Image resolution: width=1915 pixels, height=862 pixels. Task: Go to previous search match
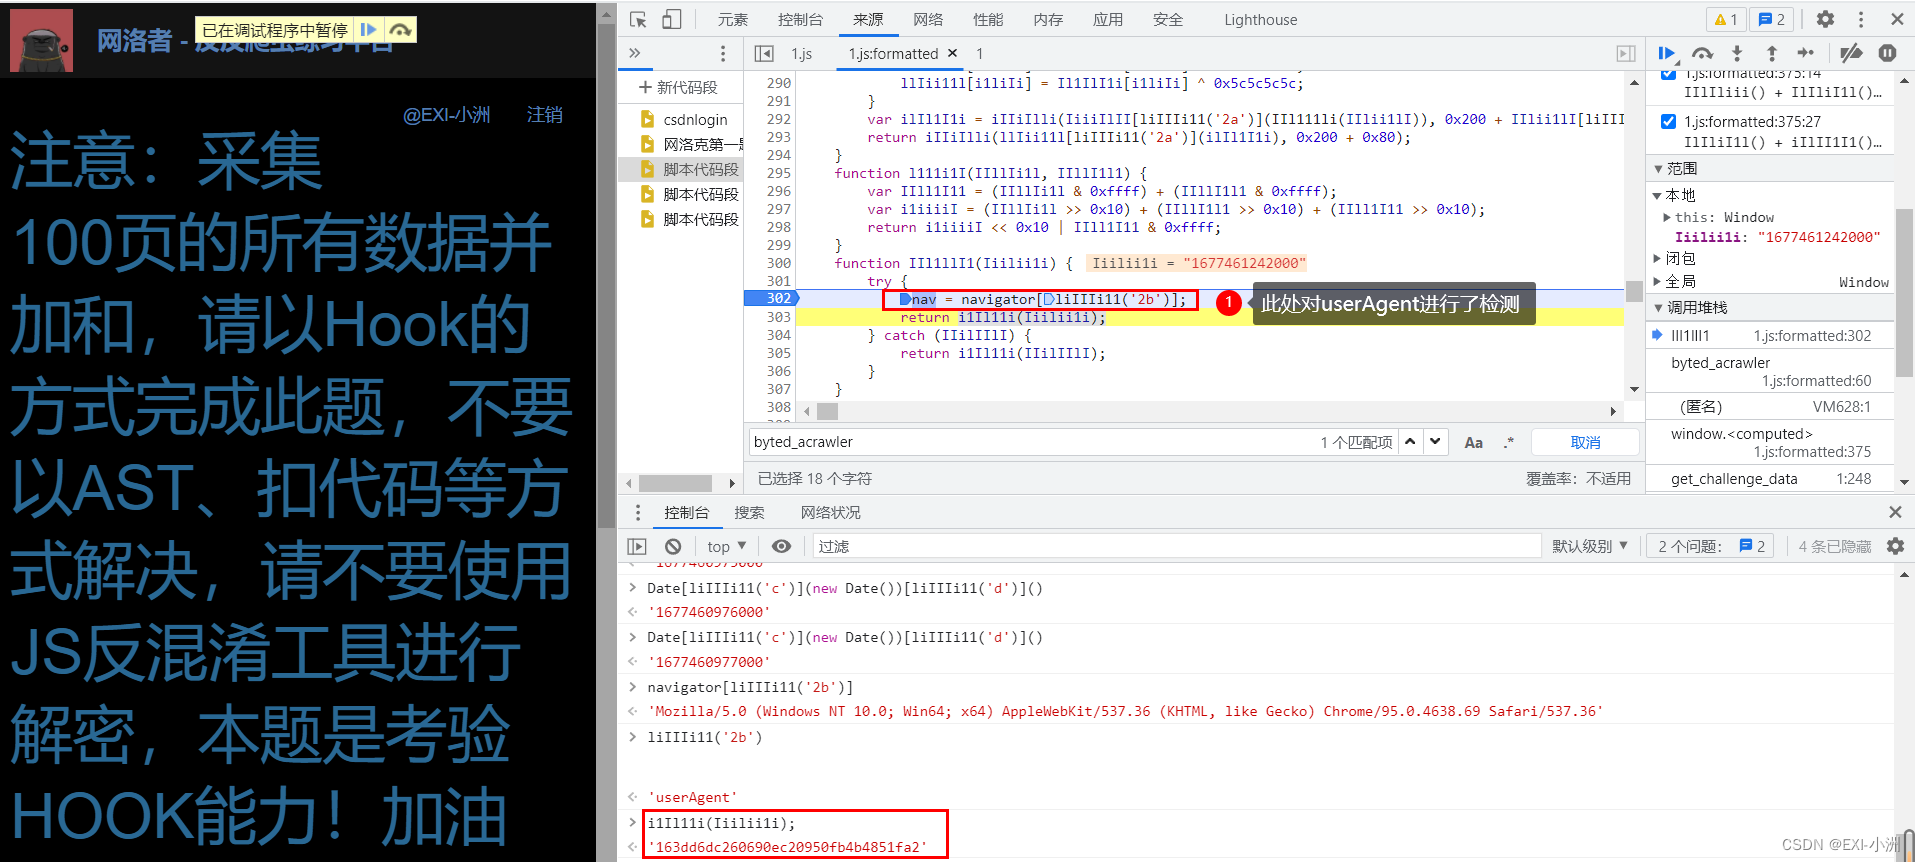(x=1410, y=441)
